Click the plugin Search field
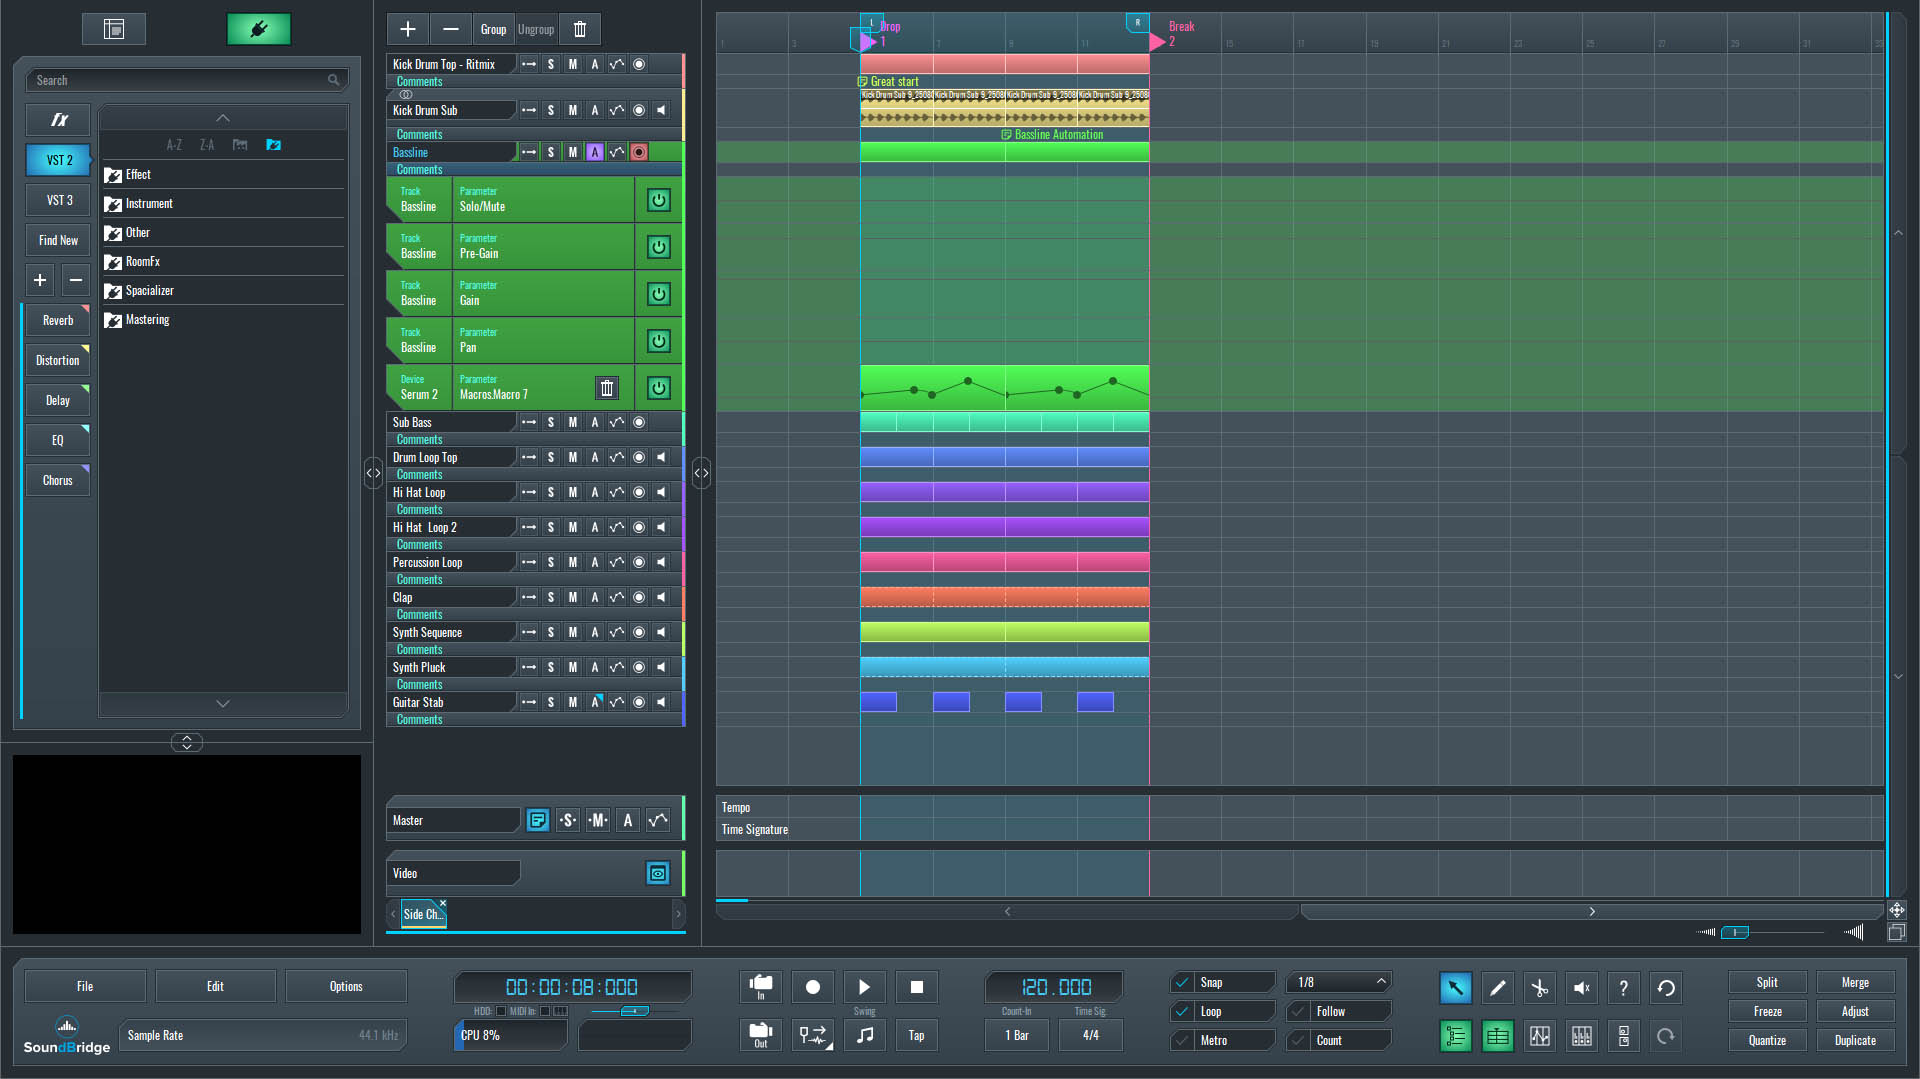The height and width of the screenshot is (1079, 1920). tap(187, 80)
